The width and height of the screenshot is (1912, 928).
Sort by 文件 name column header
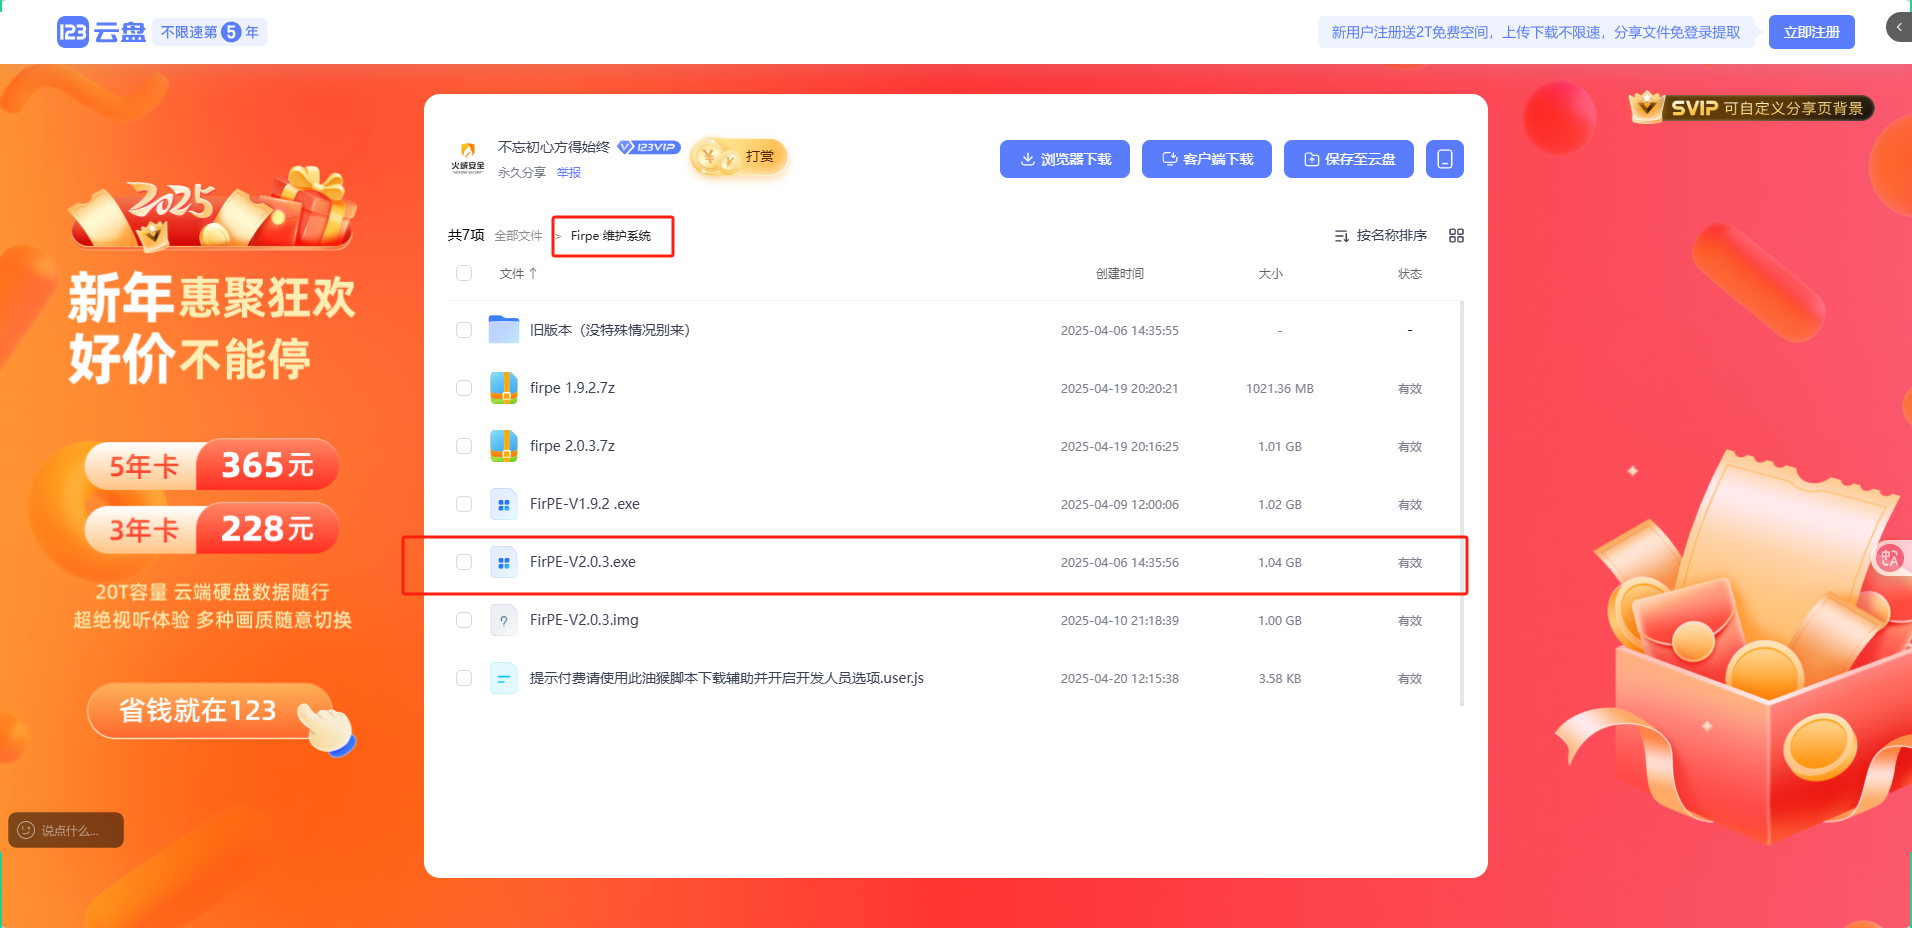pos(518,273)
